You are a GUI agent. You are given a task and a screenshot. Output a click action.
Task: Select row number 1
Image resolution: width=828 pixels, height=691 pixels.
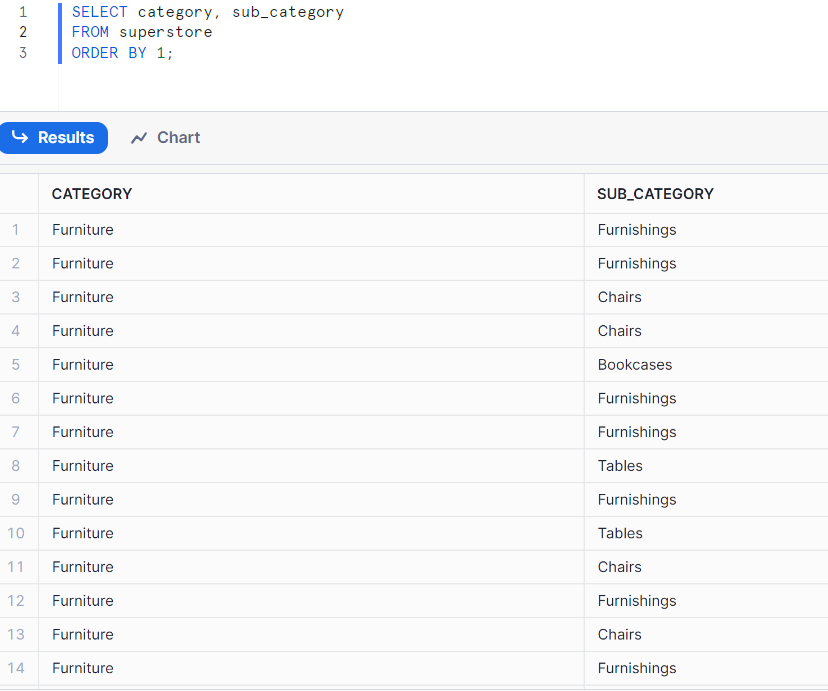[x=16, y=230]
